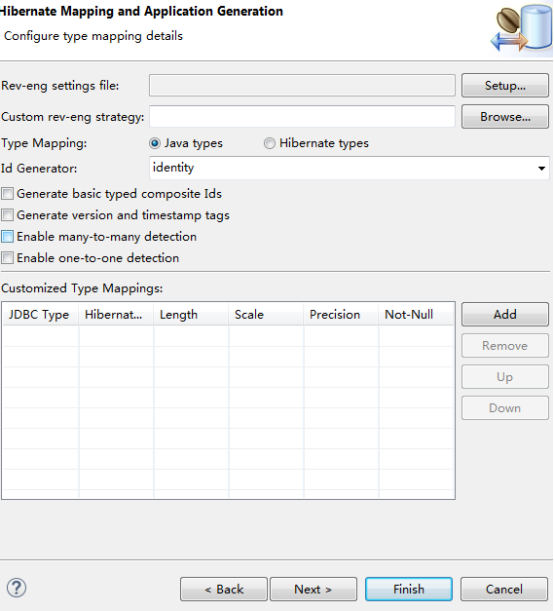The height and width of the screenshot is (611, 554).
Task: Enable Generate basic typed composite Ids
Action: tap(7, 194)
